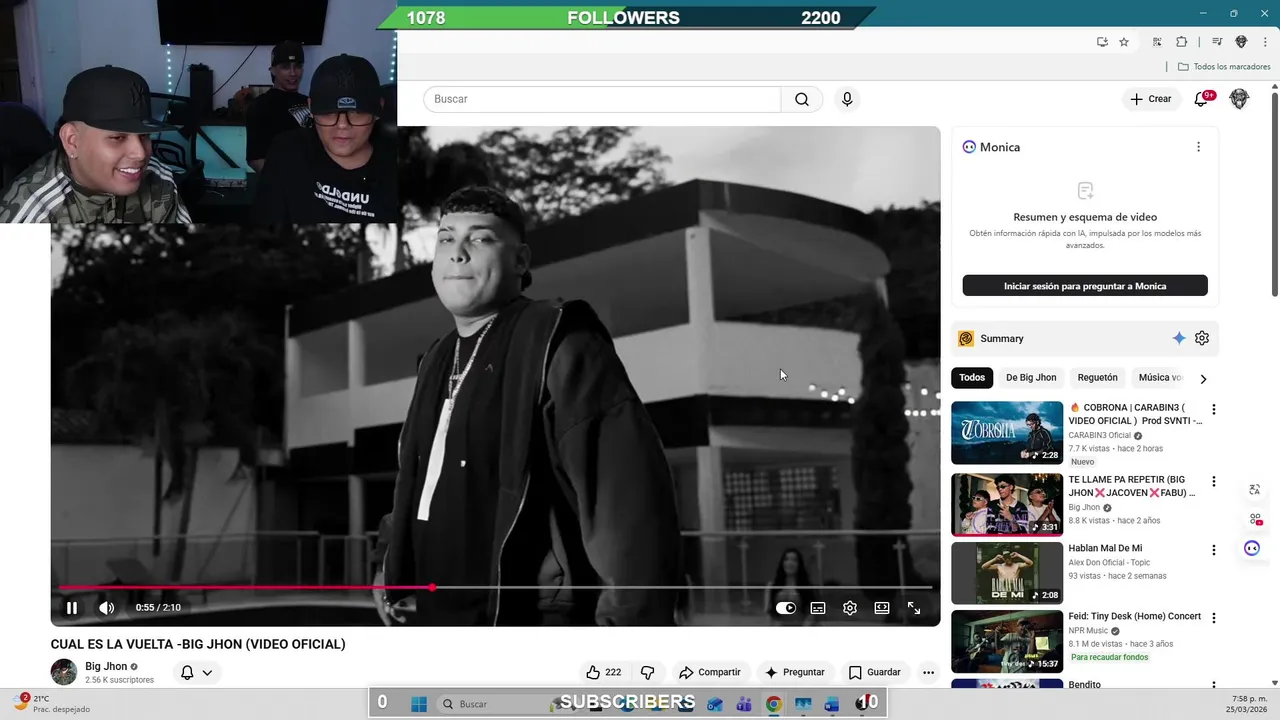Click the Compartir share button

click(709, 672)
